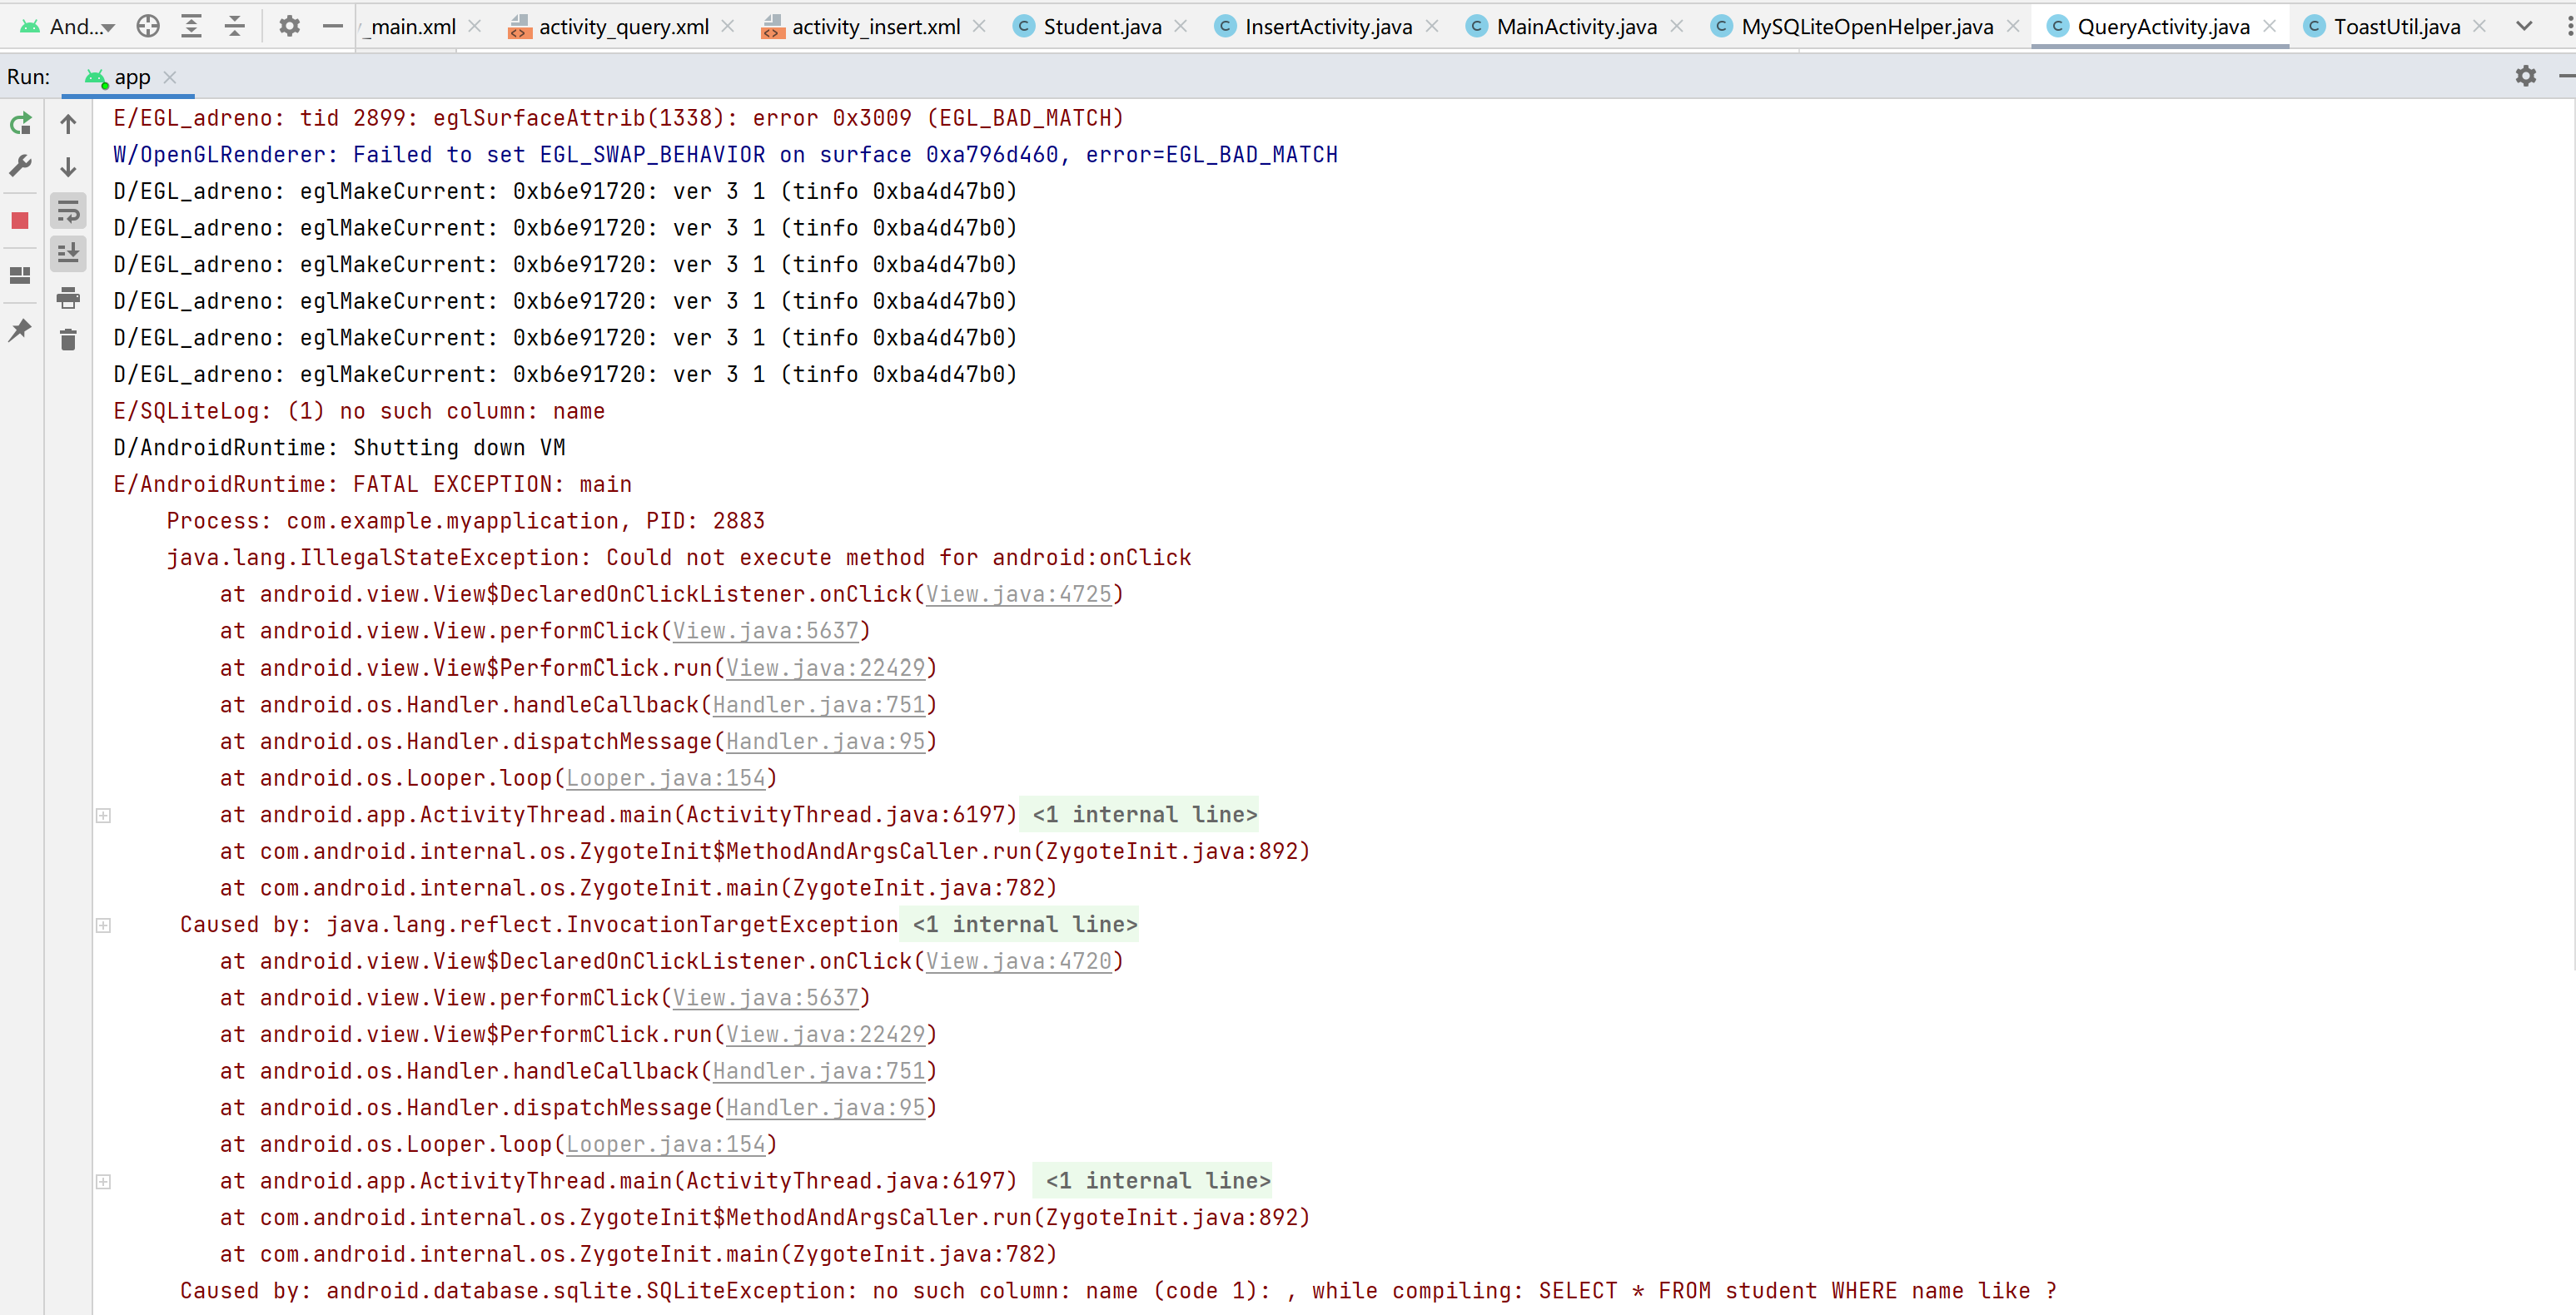Viewport: 2576px width, 1315px height.
Task: Pin the Run tab
Action: pos(20,330)
